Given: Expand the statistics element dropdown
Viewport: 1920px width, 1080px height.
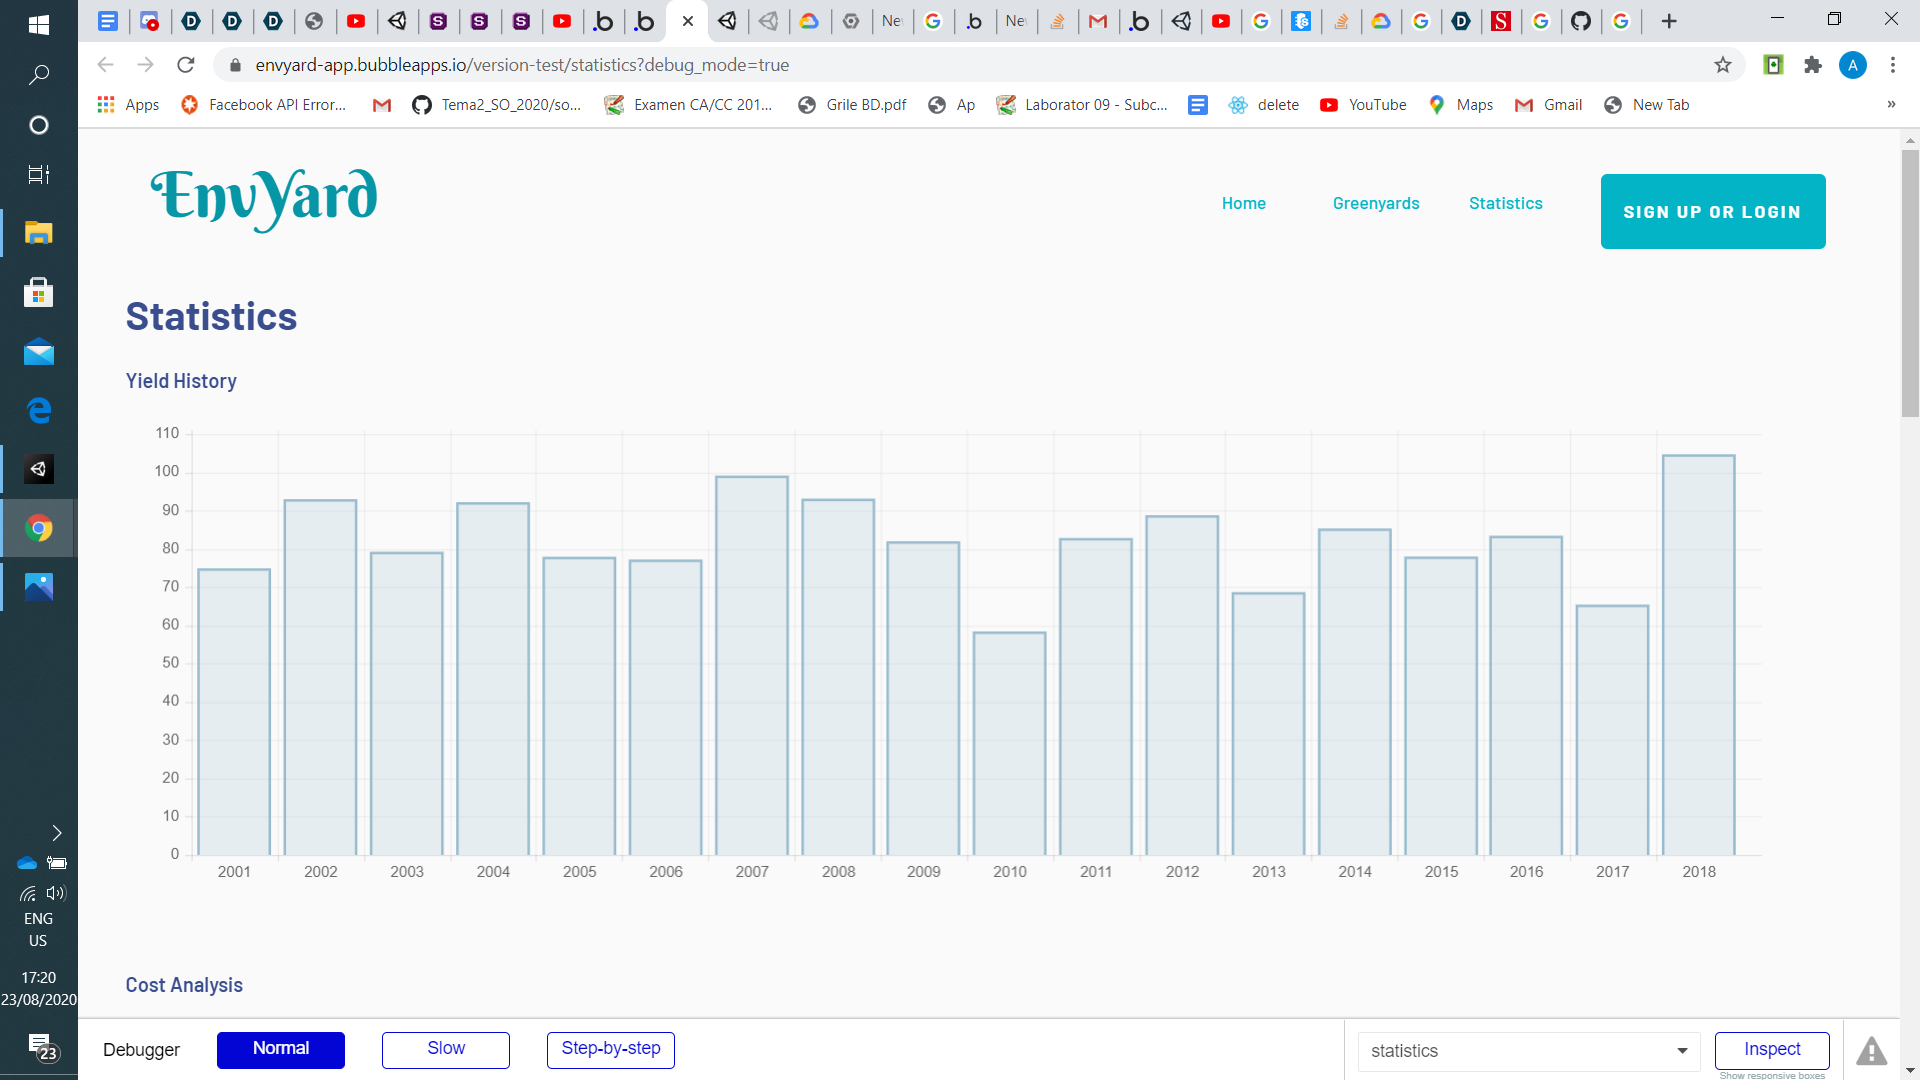Looking at the screenshot, I should click(1682, 1051).
